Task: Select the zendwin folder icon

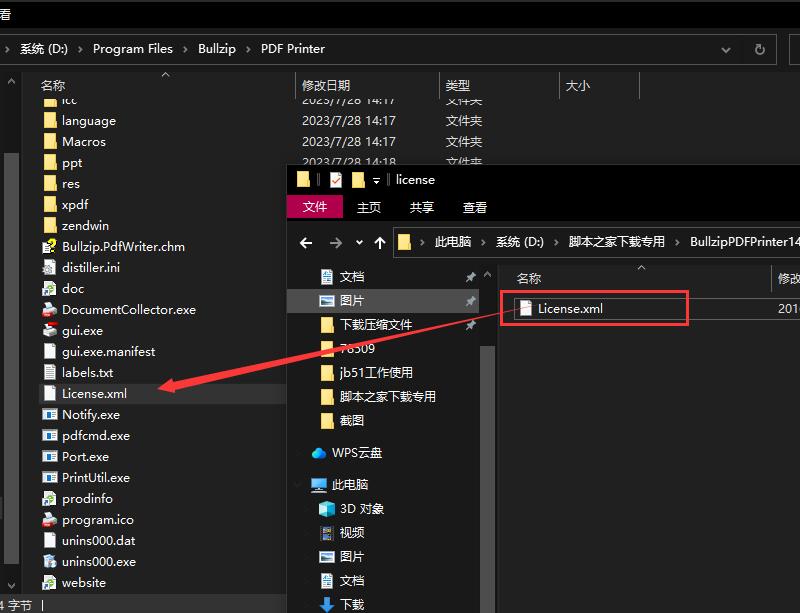Action: click(50, 225)
